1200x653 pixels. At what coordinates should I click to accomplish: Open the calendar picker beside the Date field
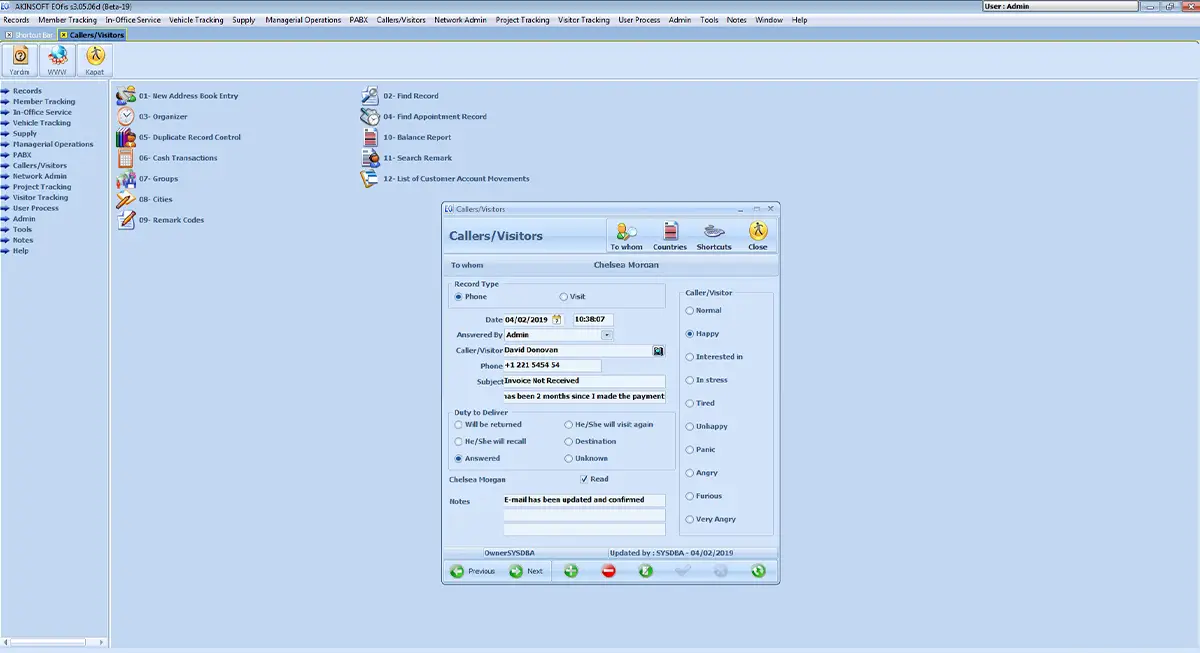pos(557,319)
